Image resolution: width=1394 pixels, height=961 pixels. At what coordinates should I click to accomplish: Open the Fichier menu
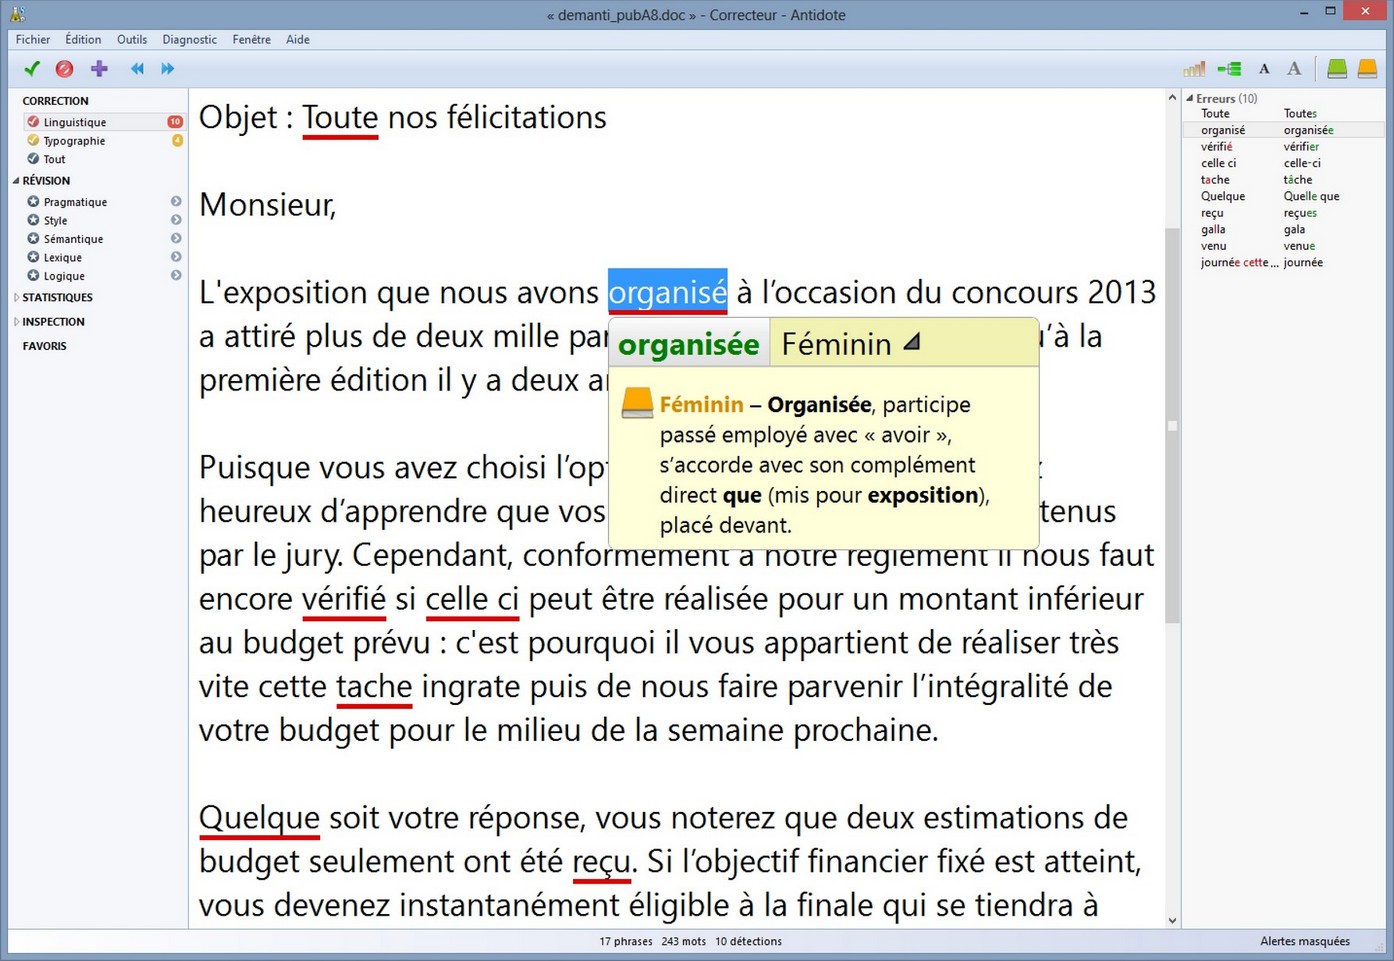coord(33,40)
